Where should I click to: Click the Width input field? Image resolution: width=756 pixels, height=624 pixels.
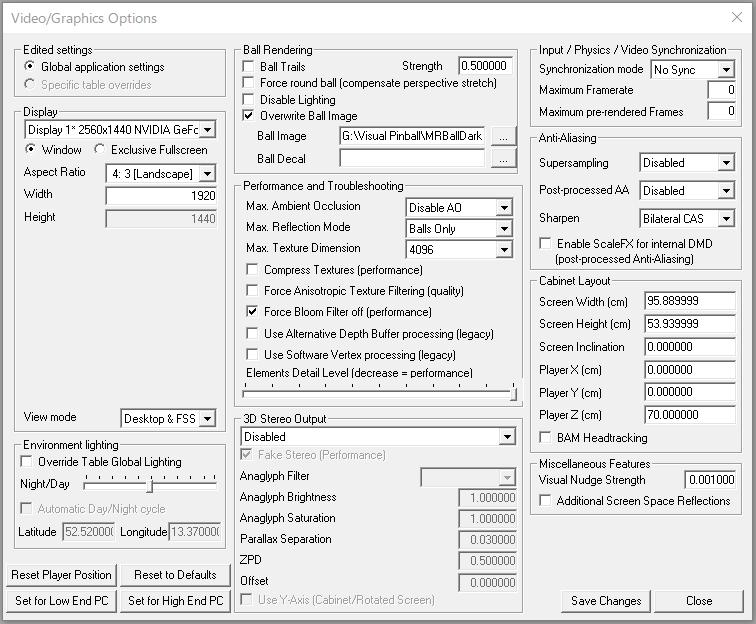tap(161, 196)
